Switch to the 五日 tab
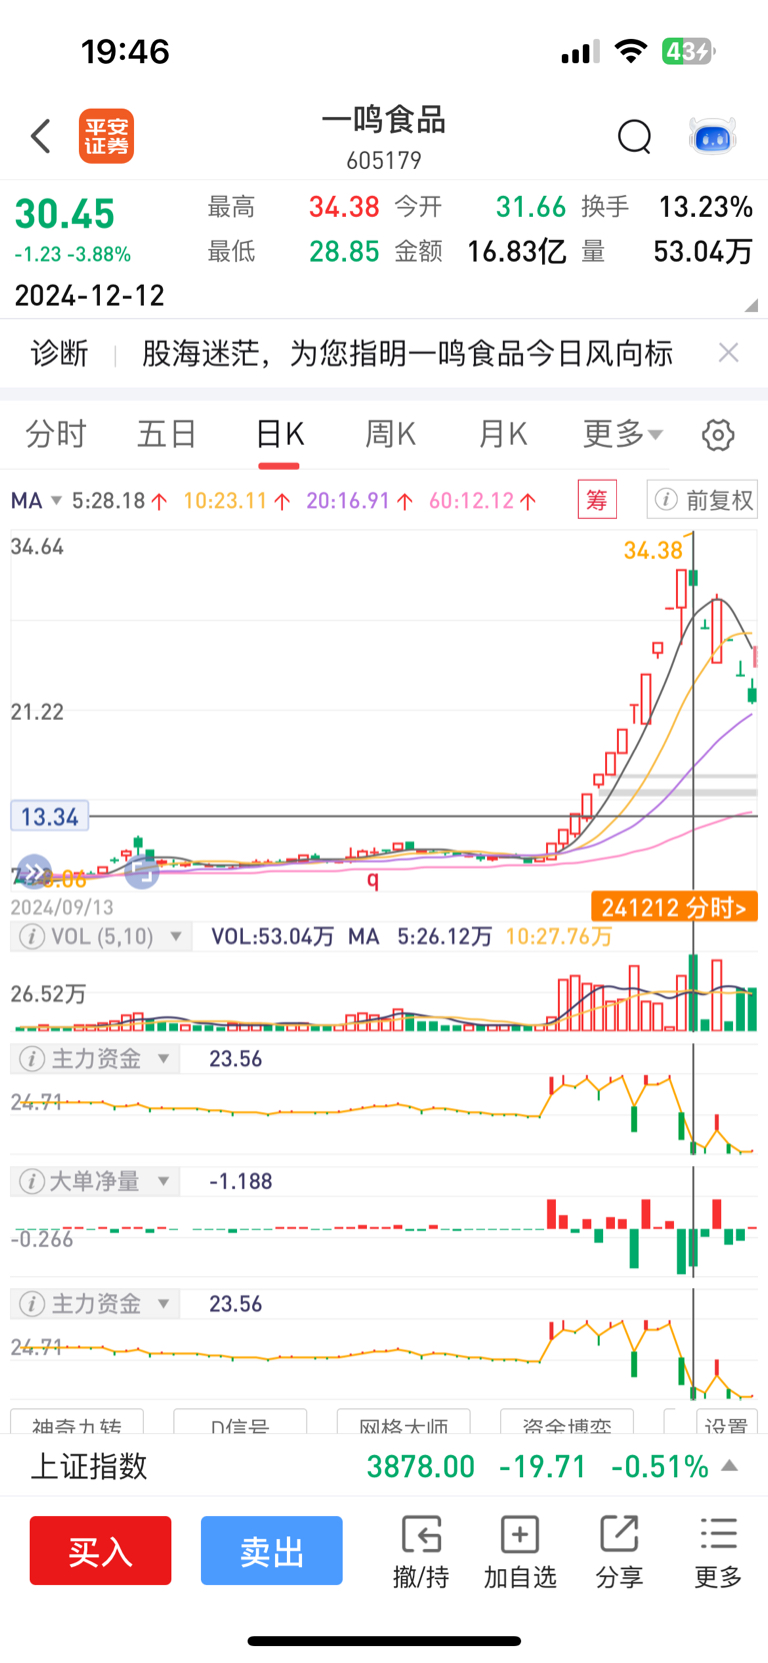Image resolution: width=768 pixels, height=1663 pixels. coord(167,434)
